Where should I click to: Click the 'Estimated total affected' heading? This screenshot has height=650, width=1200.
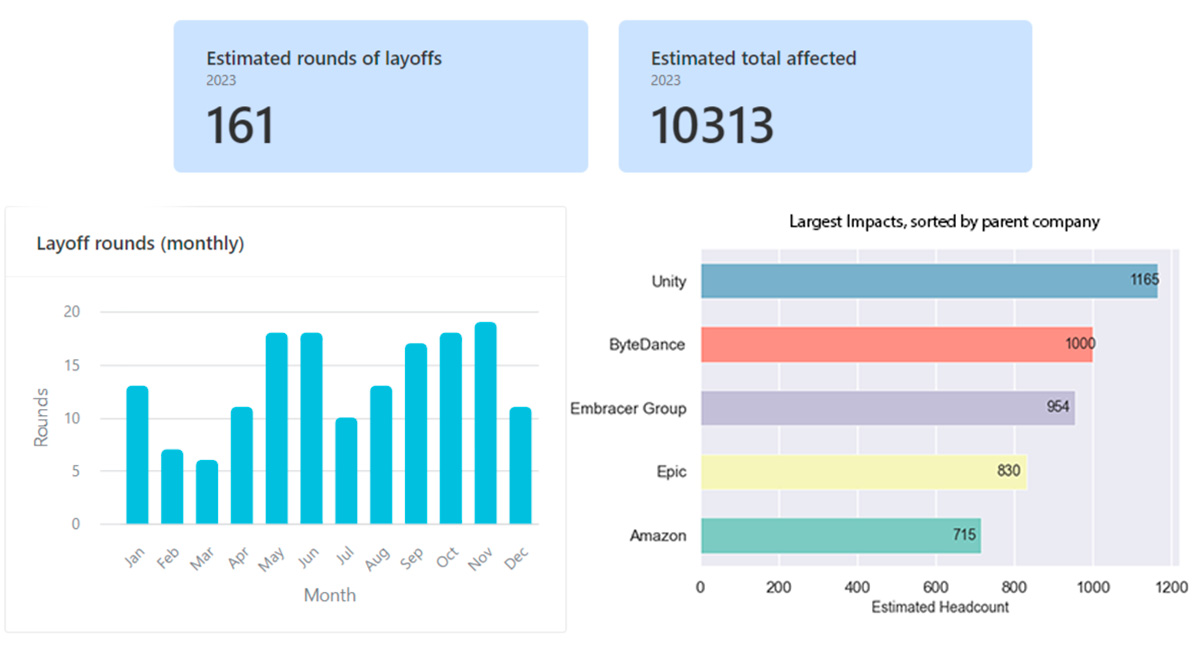[753, 58]
